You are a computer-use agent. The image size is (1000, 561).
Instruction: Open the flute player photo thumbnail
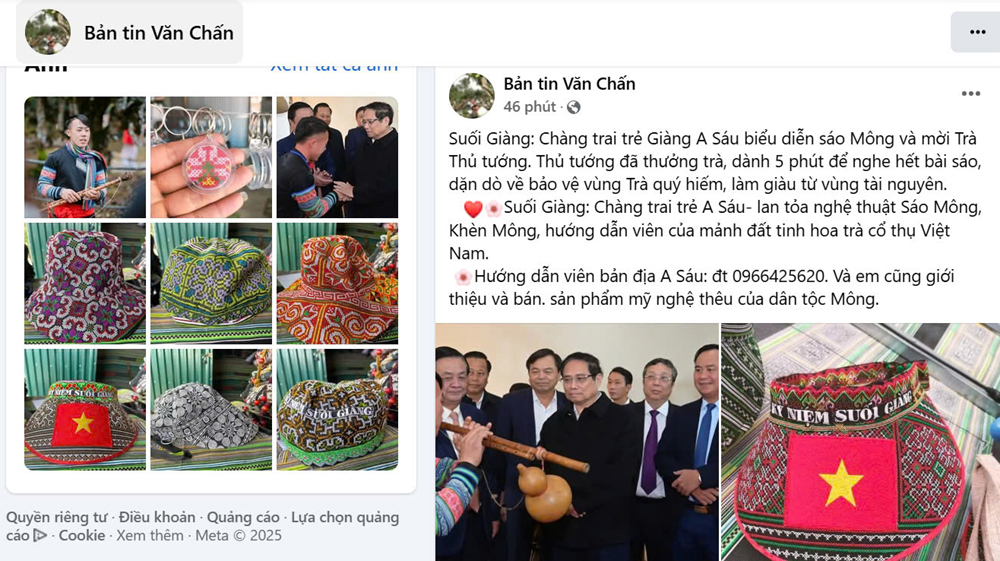click(x=85, y=157)
